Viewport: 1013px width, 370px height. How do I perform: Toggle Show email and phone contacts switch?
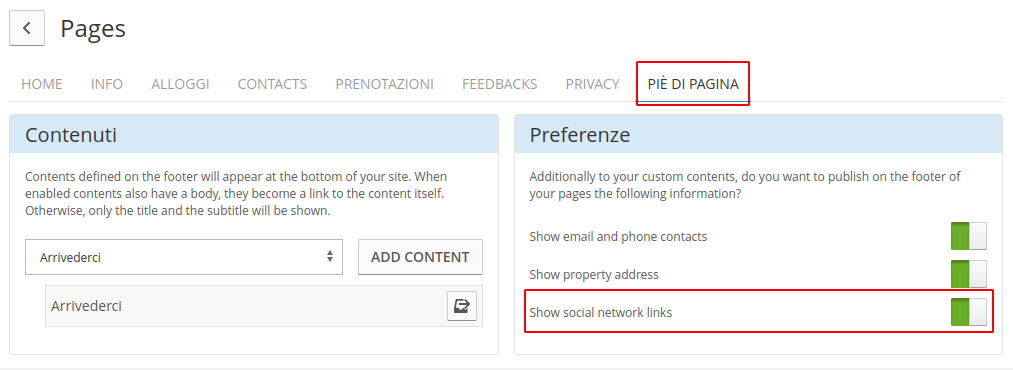tap(968, 236)
